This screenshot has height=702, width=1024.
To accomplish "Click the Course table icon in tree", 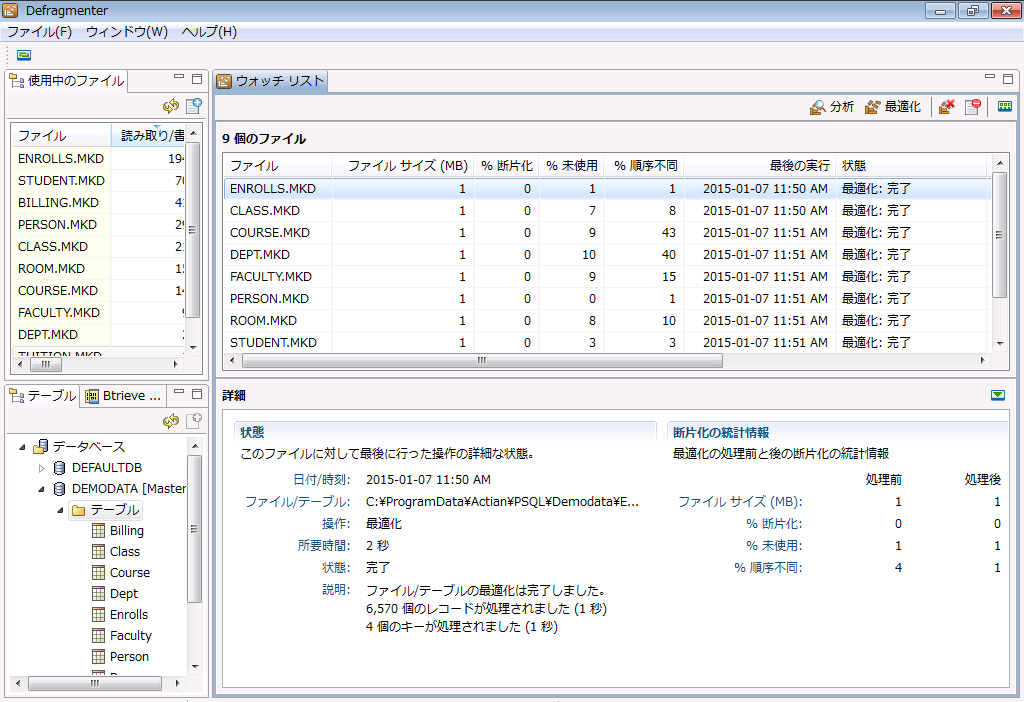I will (x=99, y=573).
